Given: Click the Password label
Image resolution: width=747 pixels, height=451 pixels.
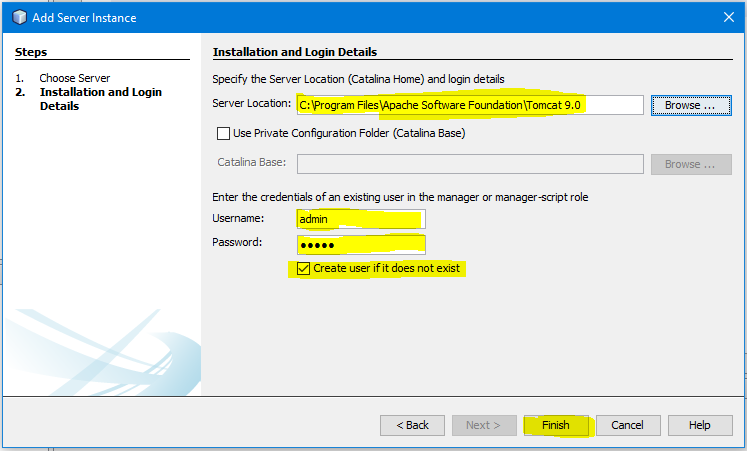Looking at the screenshot, I should pos(237,242).
